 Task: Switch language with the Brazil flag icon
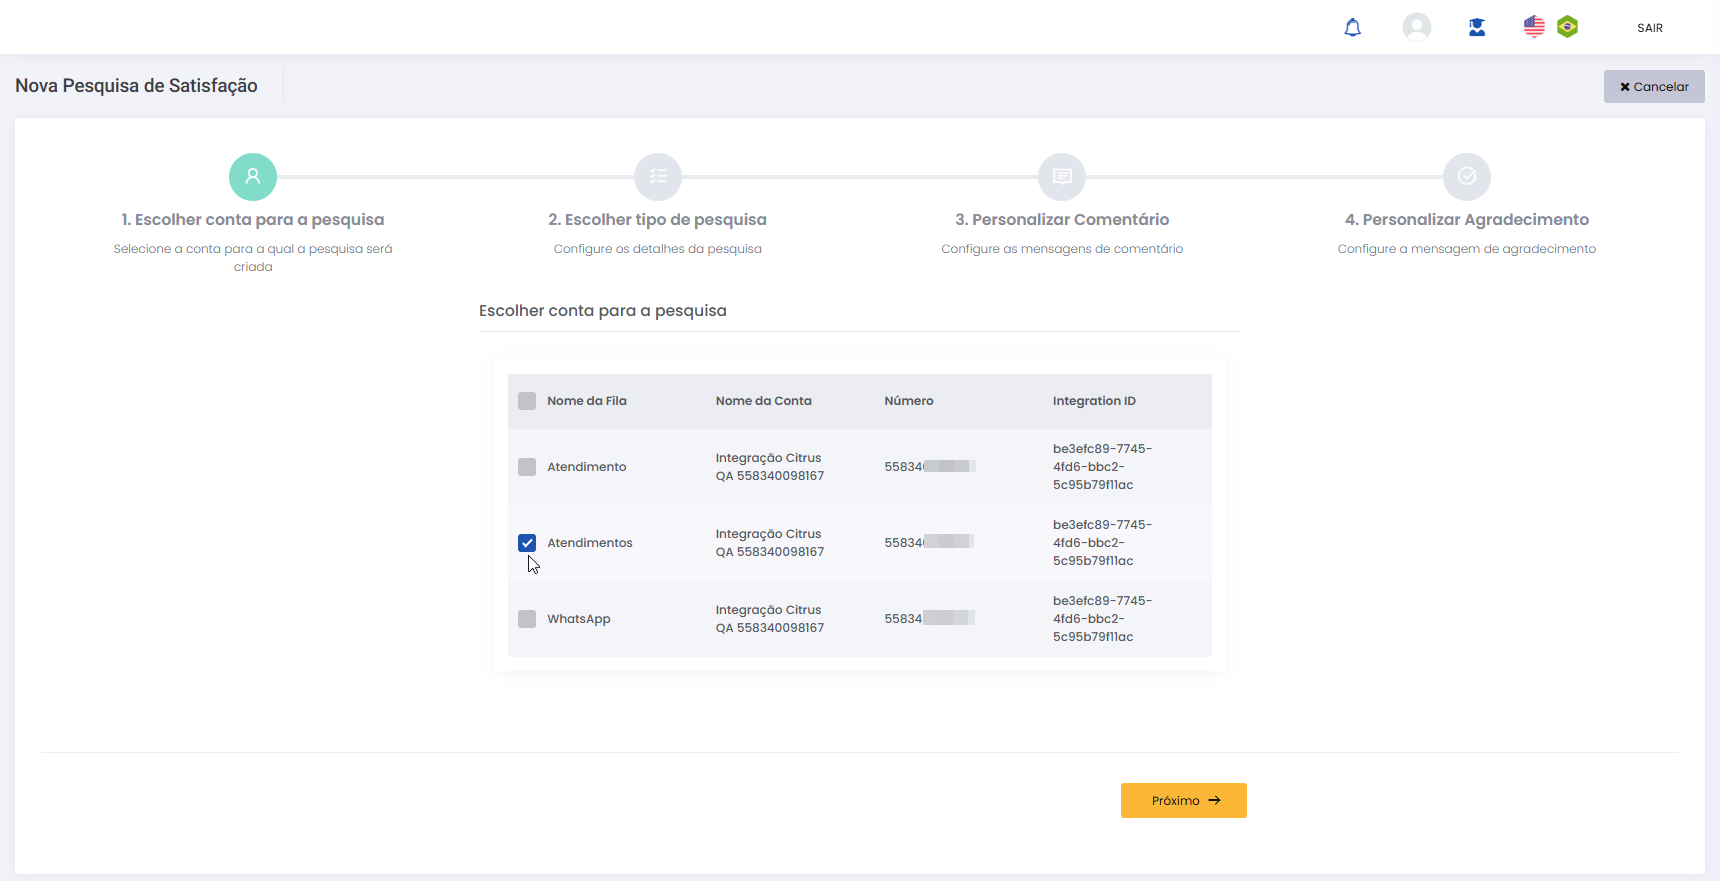[x=1568, y=27]
